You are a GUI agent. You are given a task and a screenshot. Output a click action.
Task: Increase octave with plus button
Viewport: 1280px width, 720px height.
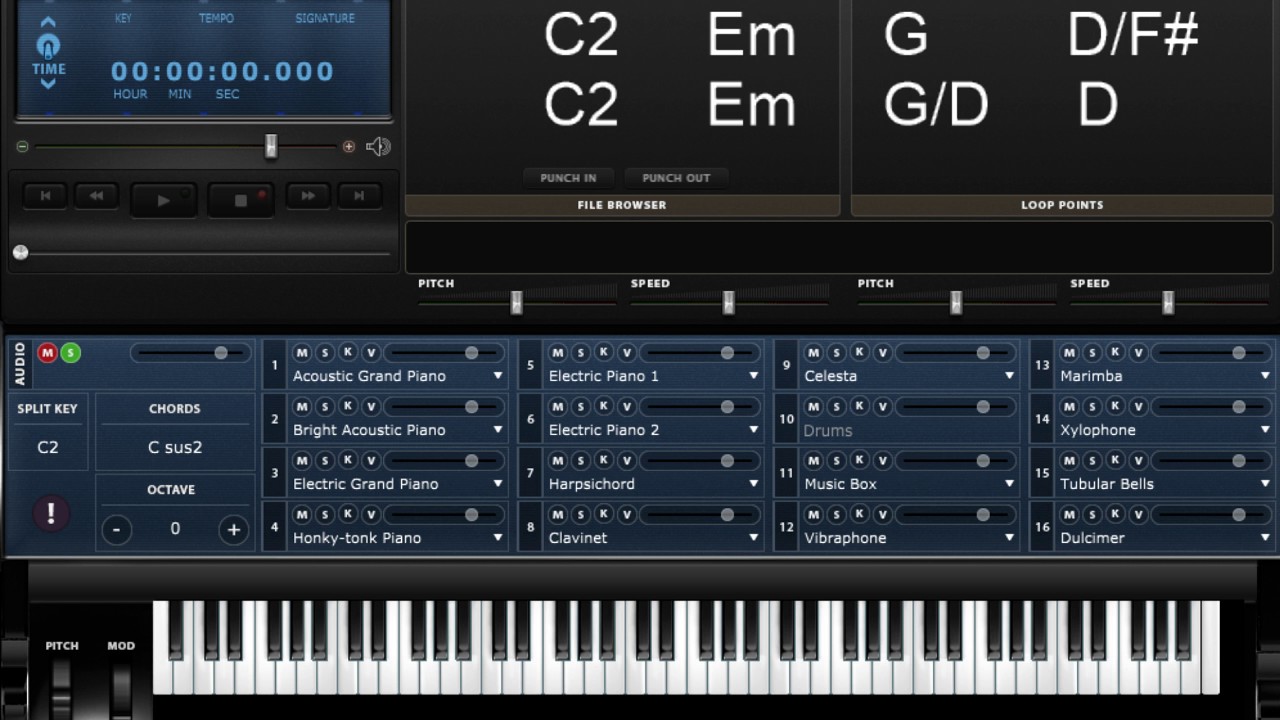tap(234, 529)
